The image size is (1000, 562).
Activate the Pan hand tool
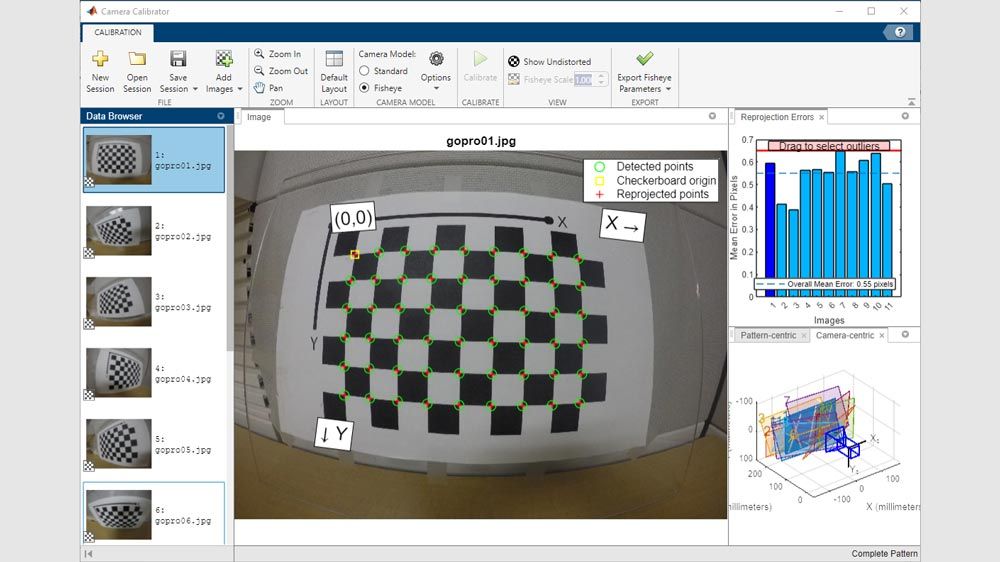coord(268,88)
